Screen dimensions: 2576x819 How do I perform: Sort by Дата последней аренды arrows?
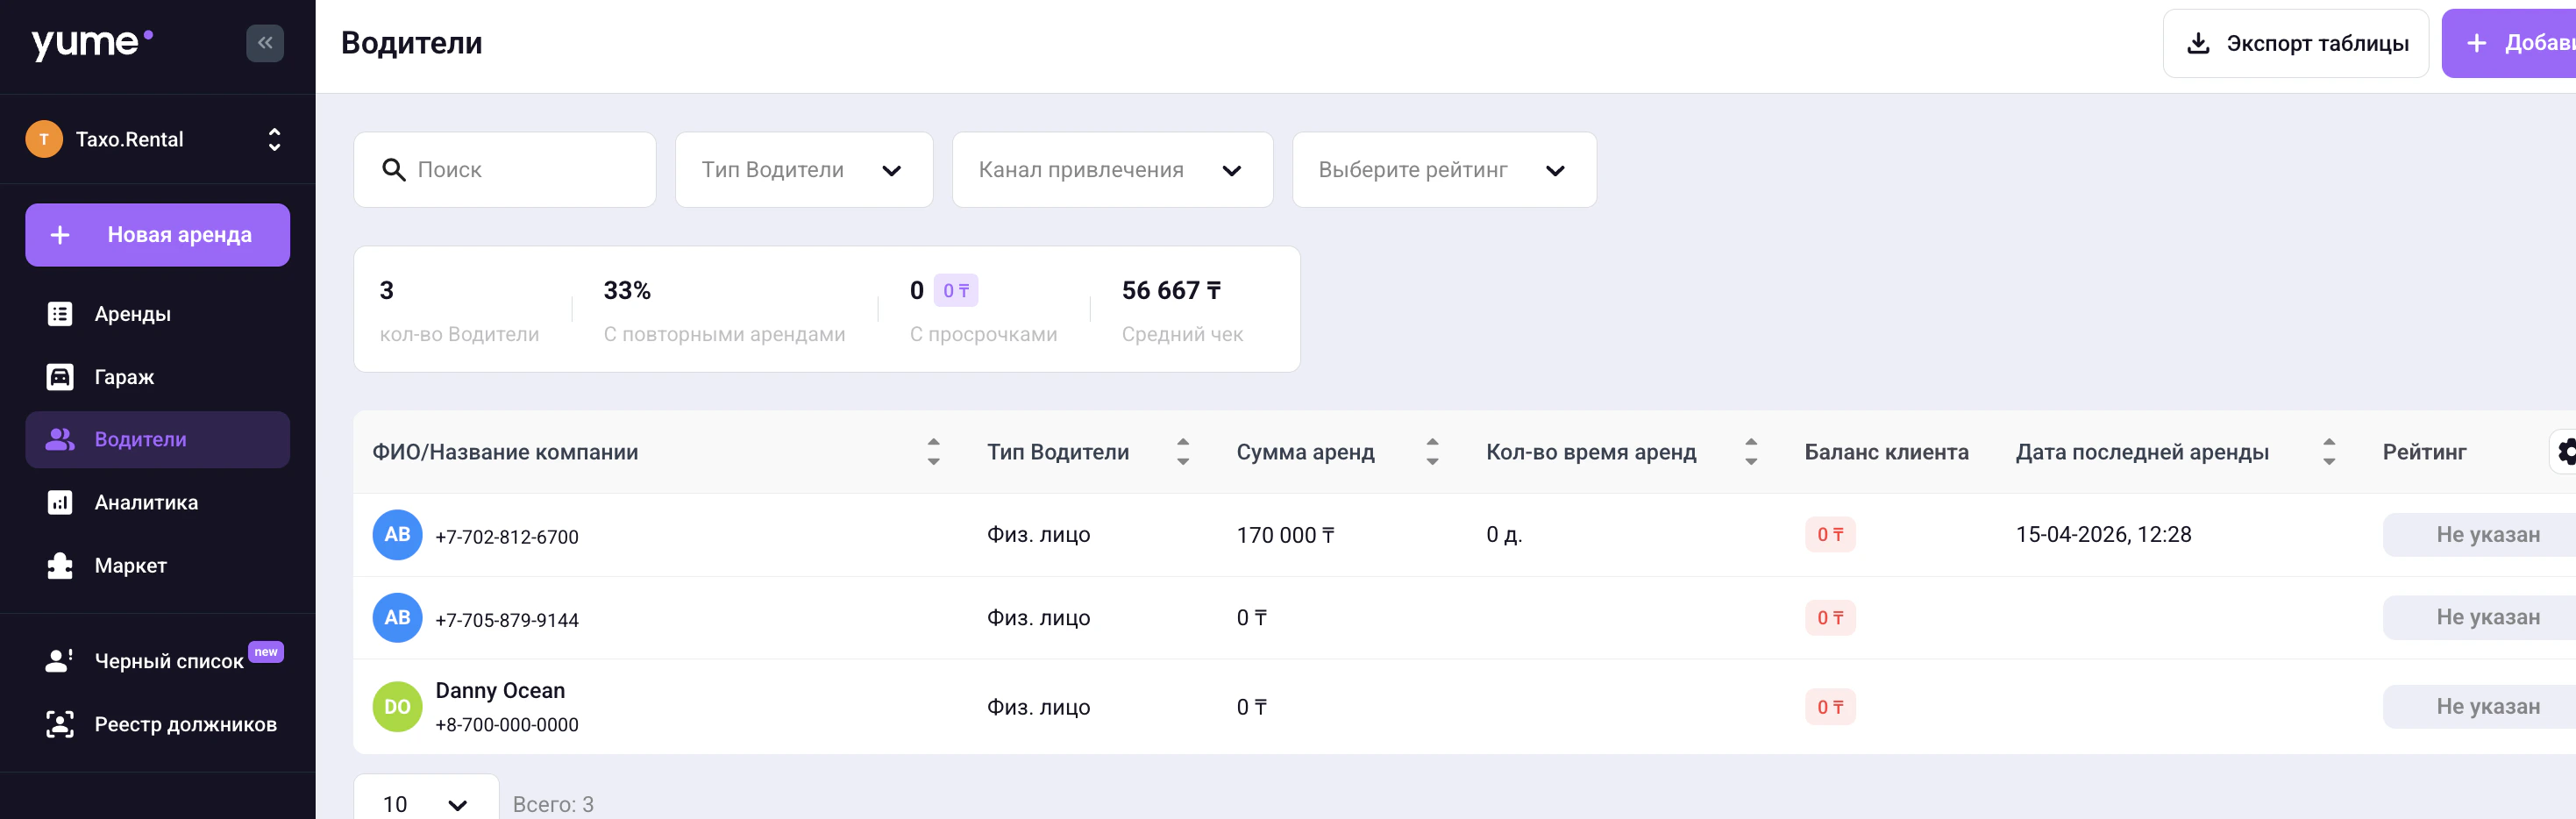click(2329, 452)
